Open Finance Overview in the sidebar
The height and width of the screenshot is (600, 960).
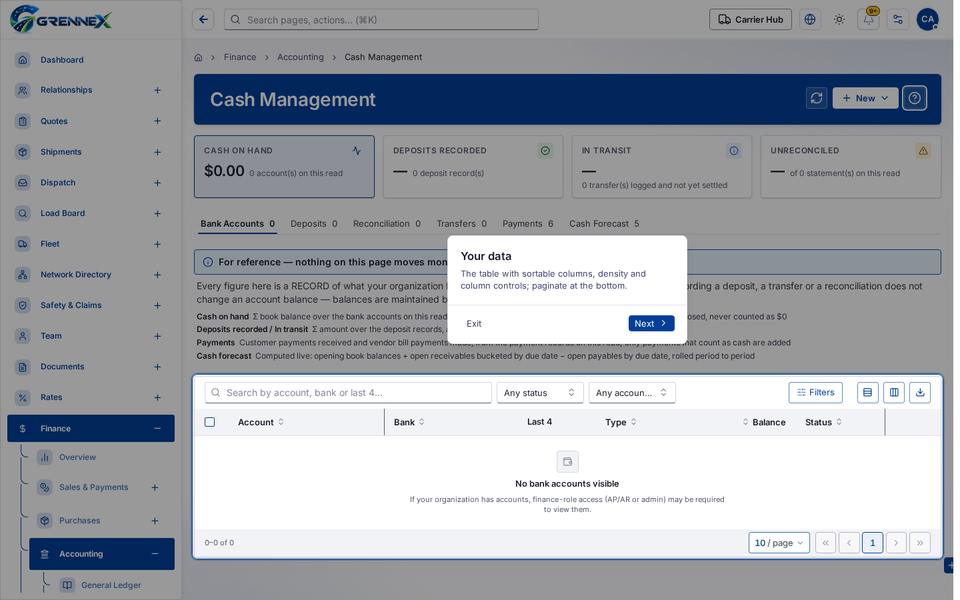[x=77, y=457]
